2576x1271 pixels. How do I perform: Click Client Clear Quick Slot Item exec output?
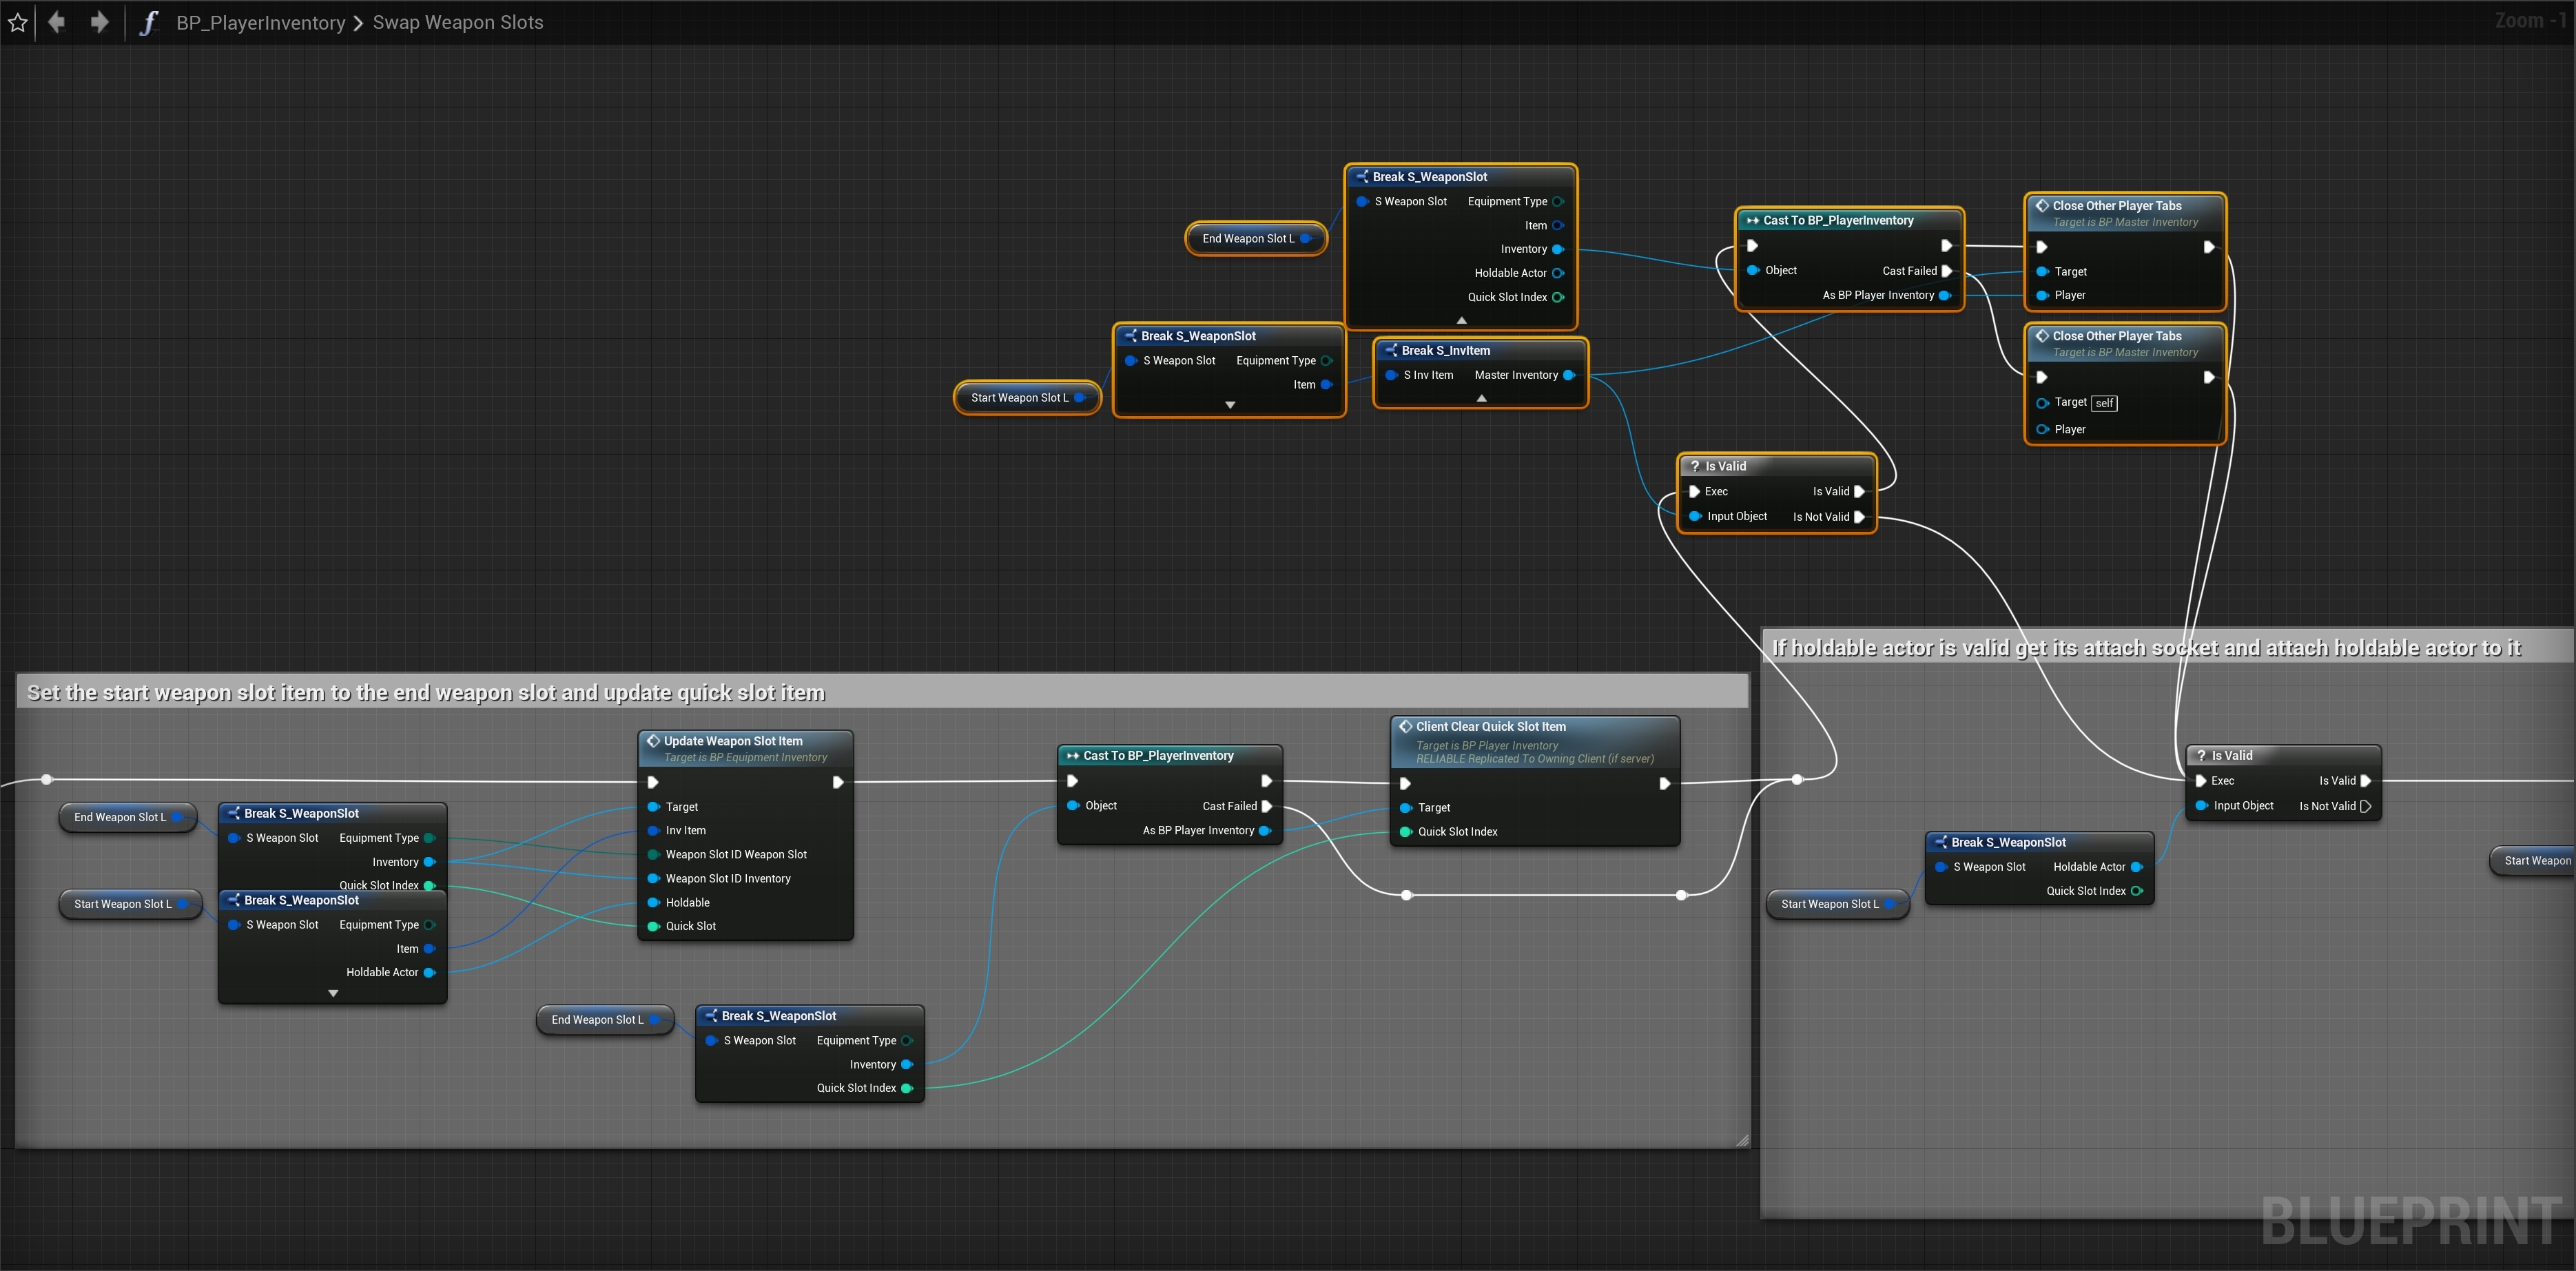[x=1664, y=784]
